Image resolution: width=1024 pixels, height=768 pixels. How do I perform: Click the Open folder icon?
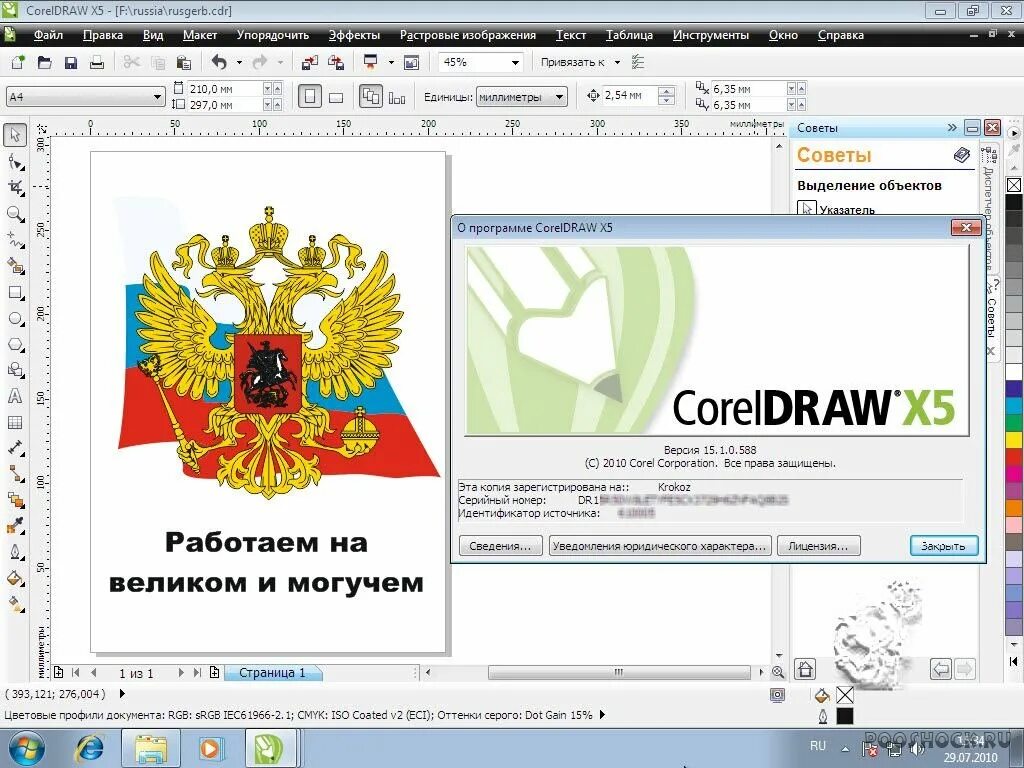[x=44, y=63]
